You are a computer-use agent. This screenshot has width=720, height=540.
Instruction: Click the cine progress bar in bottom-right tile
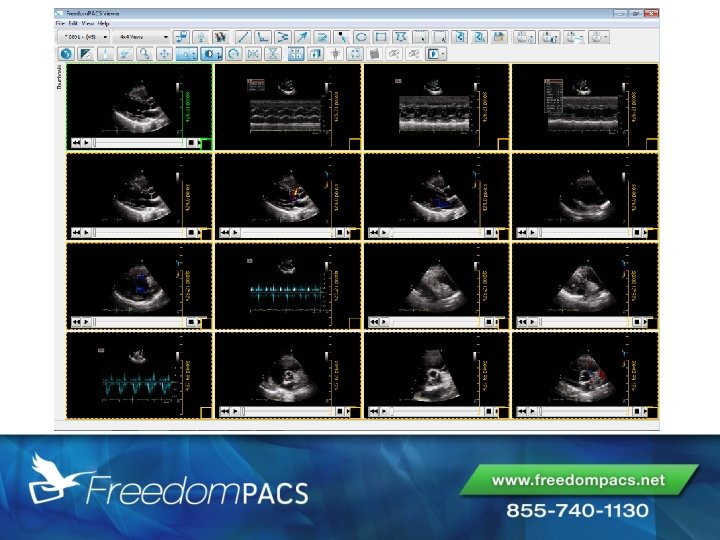(585, 411)
